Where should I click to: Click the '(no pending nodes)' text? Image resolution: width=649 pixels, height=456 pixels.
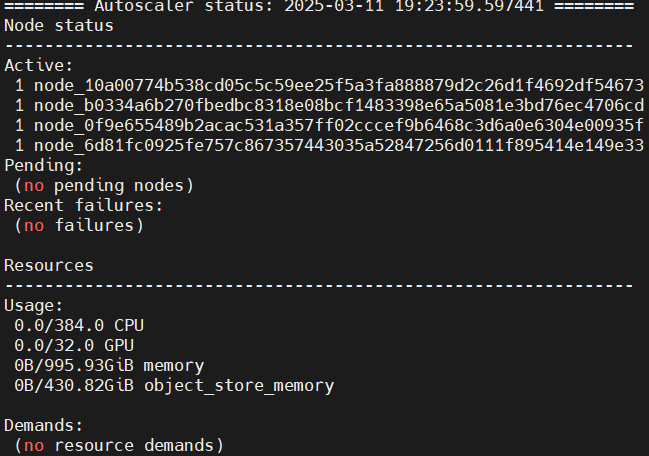(x=104, y=186)
